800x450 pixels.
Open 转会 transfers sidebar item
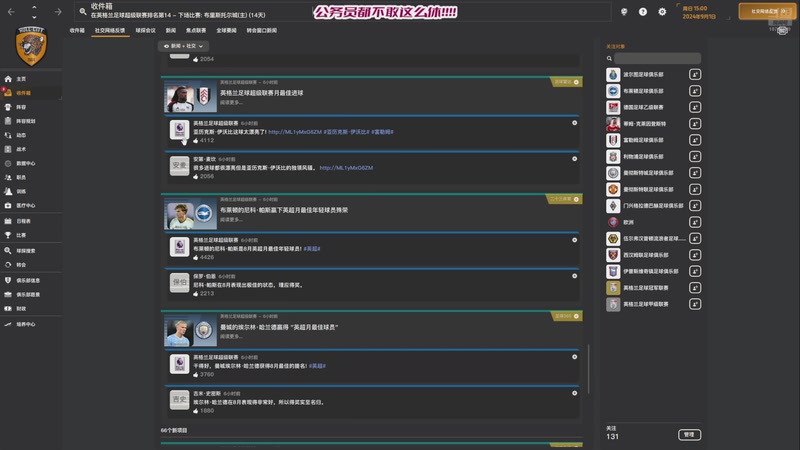tap(20, 265)
